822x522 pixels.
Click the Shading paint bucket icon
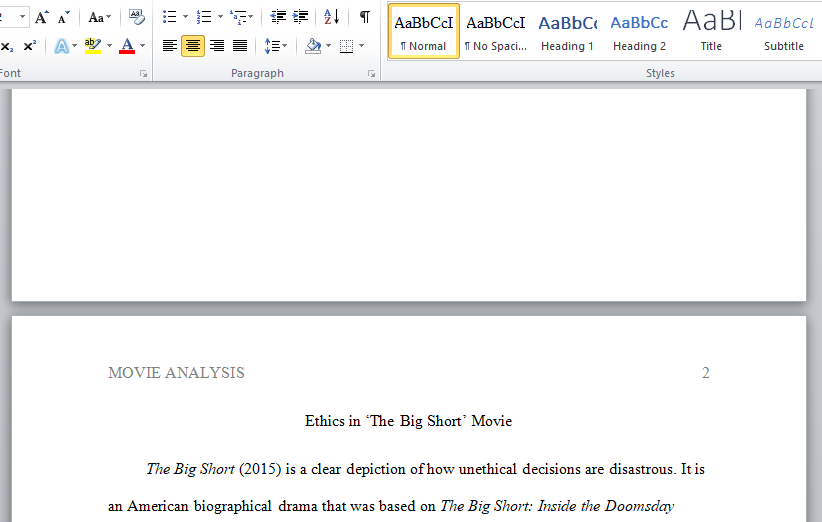click(313, 46)
